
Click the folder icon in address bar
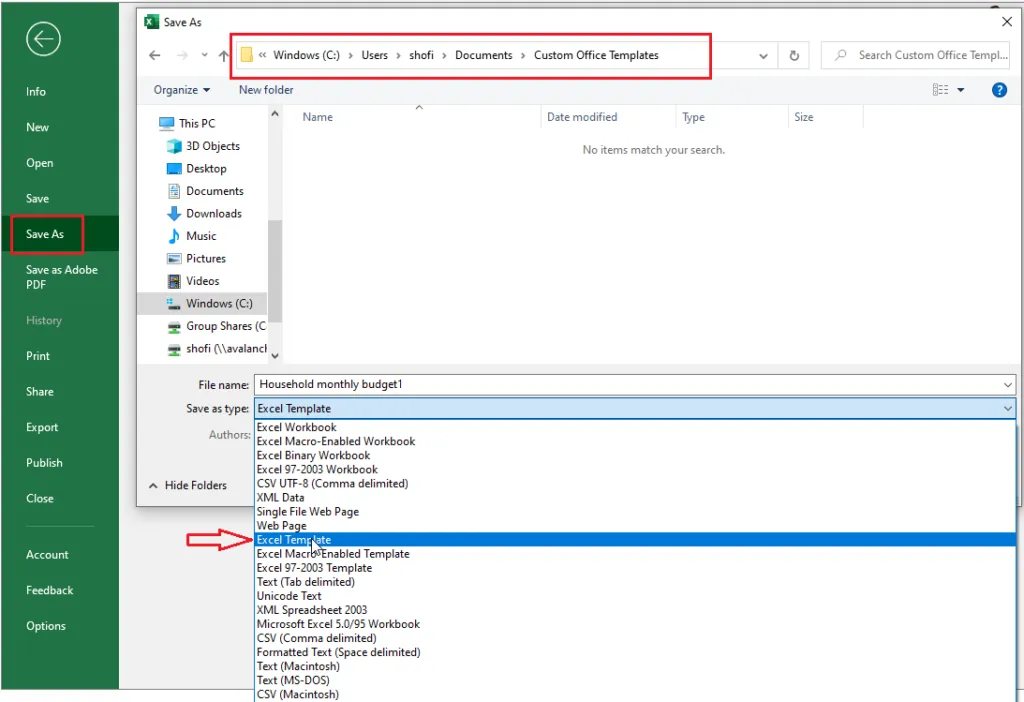pyautogui.click(x=246, y=55)
